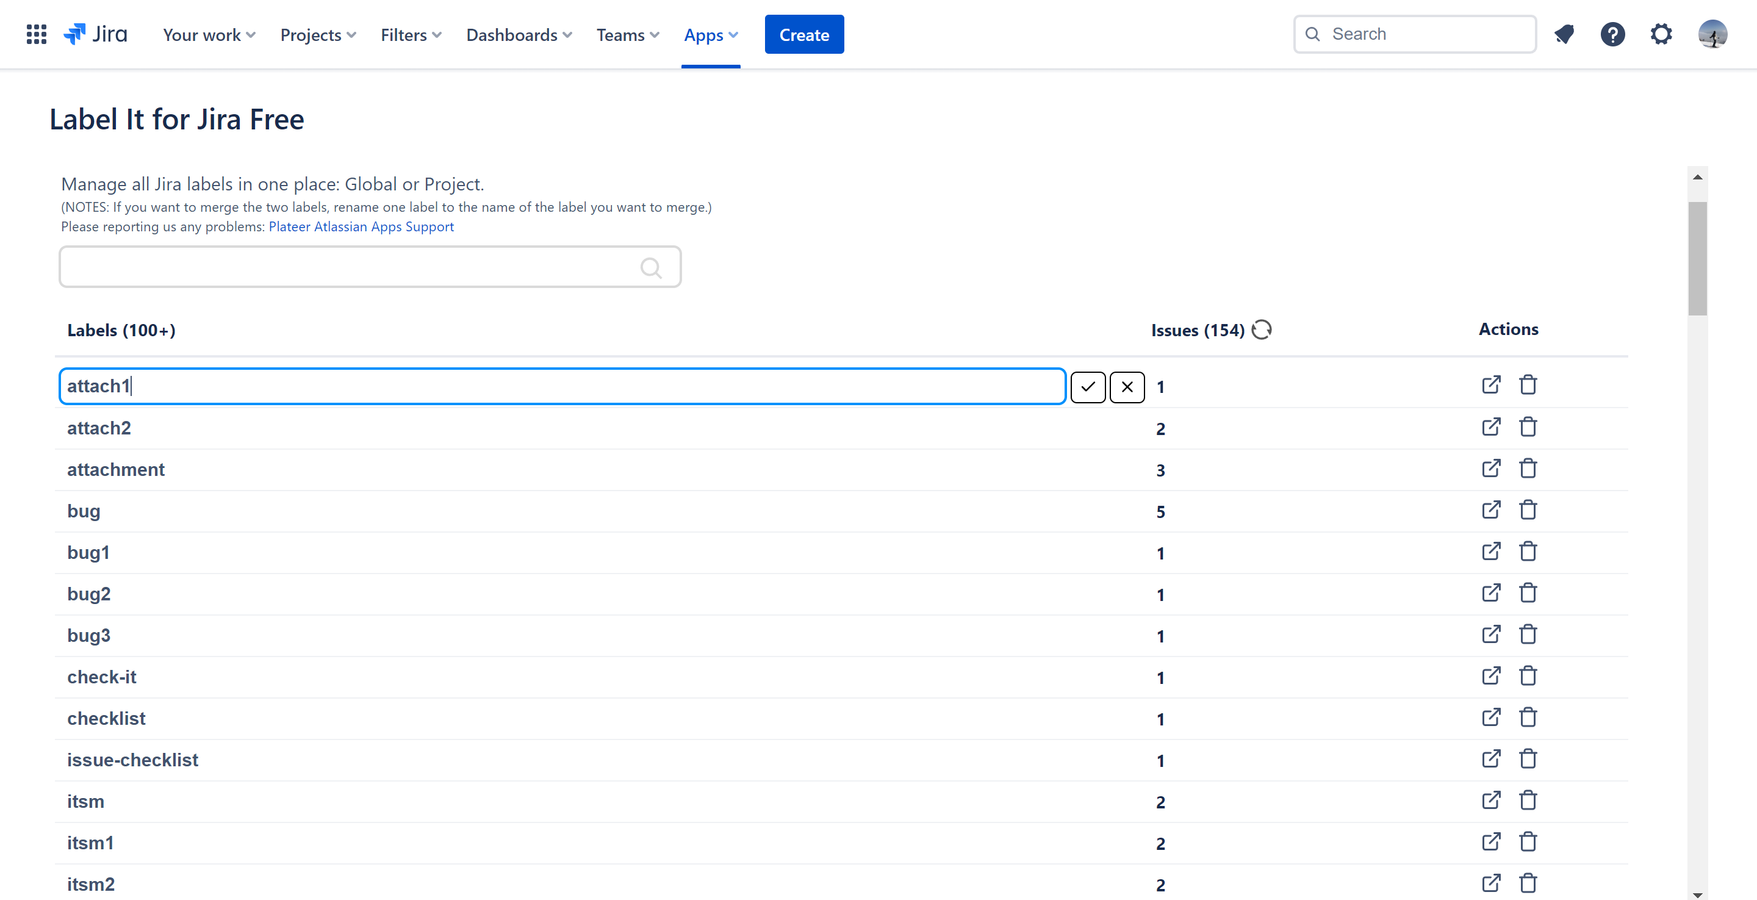
Task: Open issues for the bug label
Action: coord(1491,510)
